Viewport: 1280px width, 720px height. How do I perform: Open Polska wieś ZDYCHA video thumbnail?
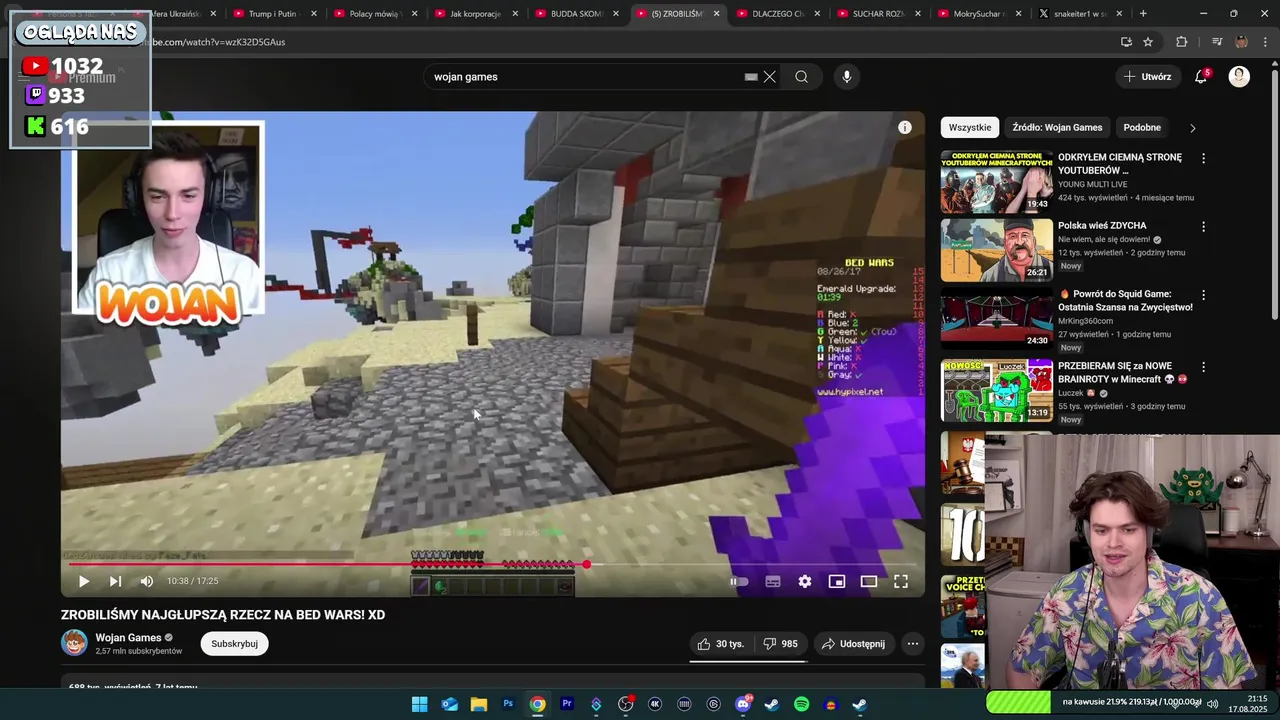click(996, 251)
